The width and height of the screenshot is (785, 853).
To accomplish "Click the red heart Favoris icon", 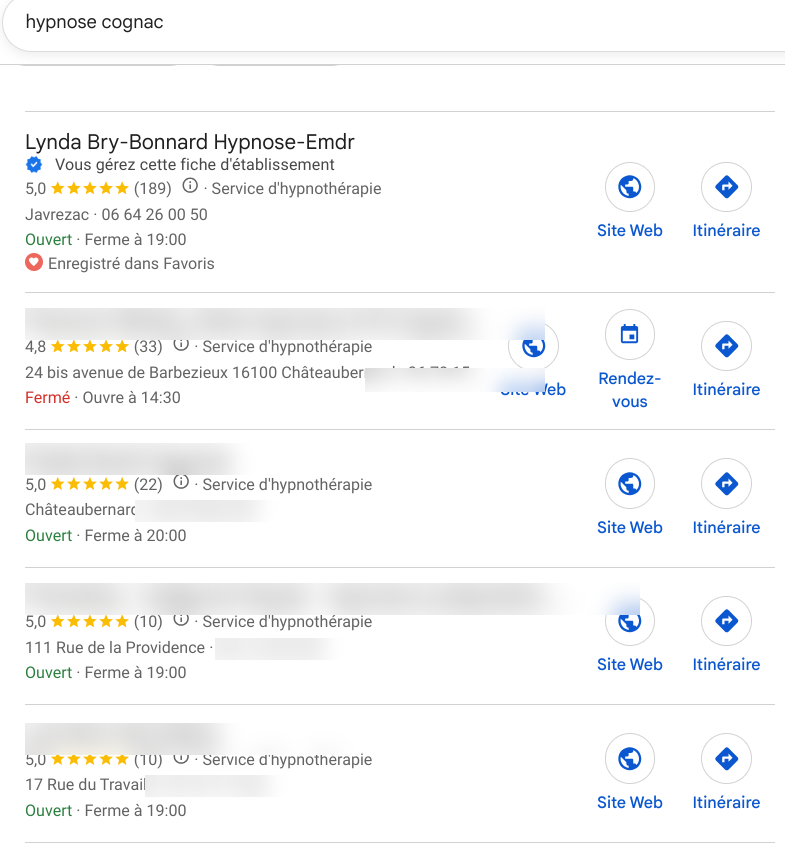I will (x=34, y=263).
